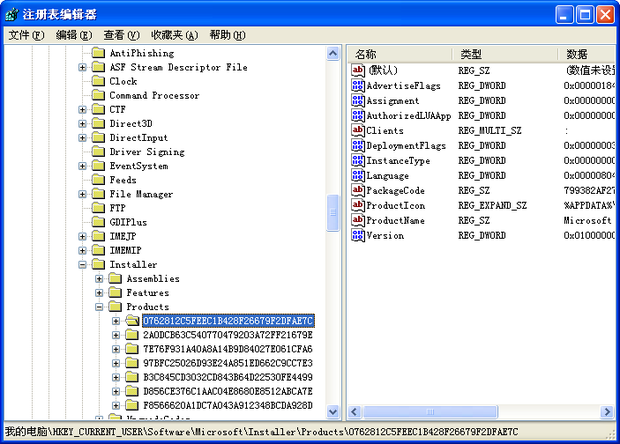Viewport: 620px width, 444px height.
Task: Select the Features registry key
Action: (x=147, y=293)
